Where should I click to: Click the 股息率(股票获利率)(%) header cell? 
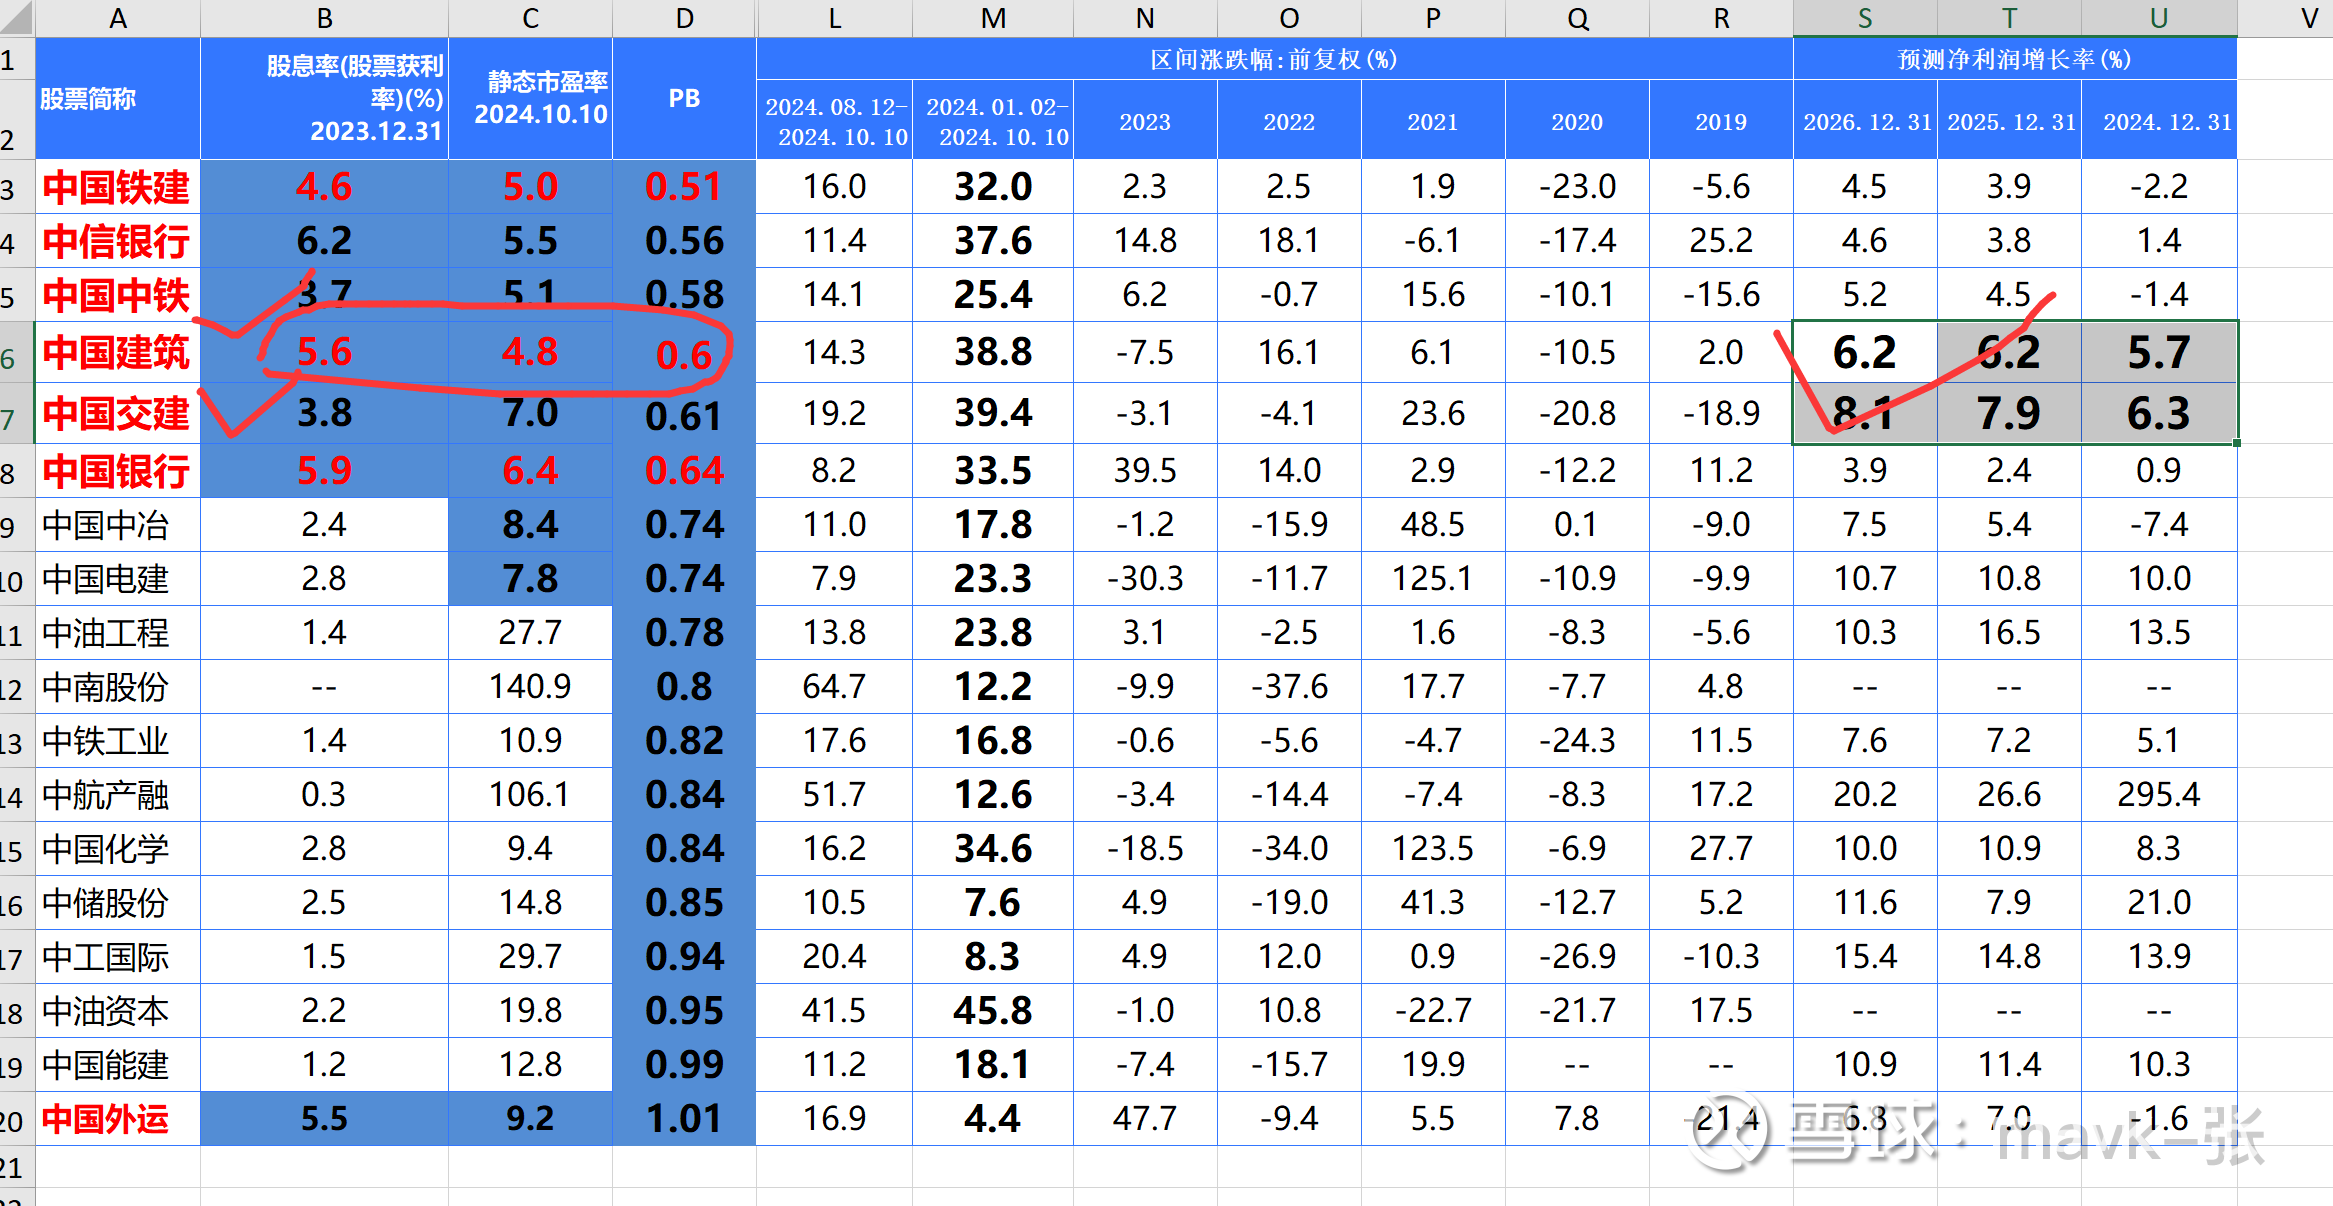click(325, 99)
